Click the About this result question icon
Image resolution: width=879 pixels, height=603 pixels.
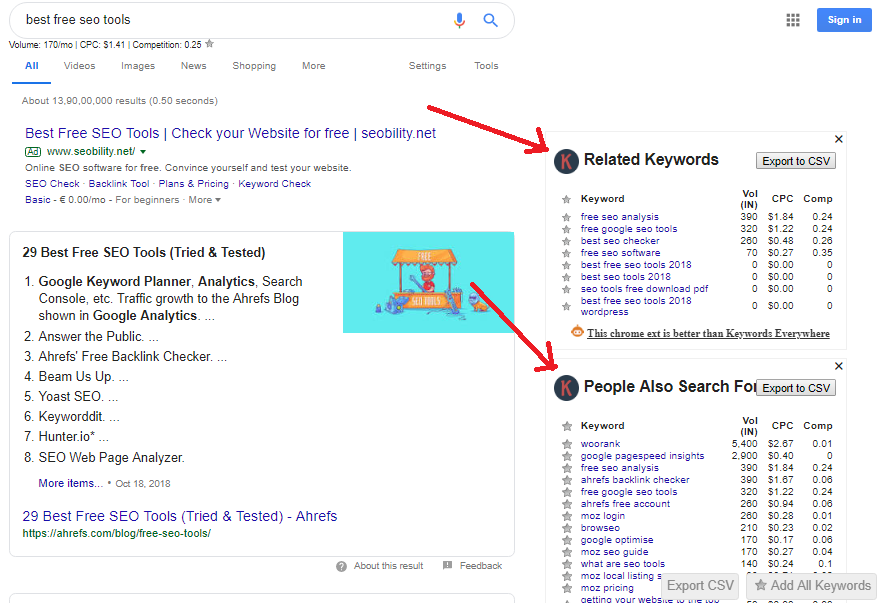click(x=341, y=567)
